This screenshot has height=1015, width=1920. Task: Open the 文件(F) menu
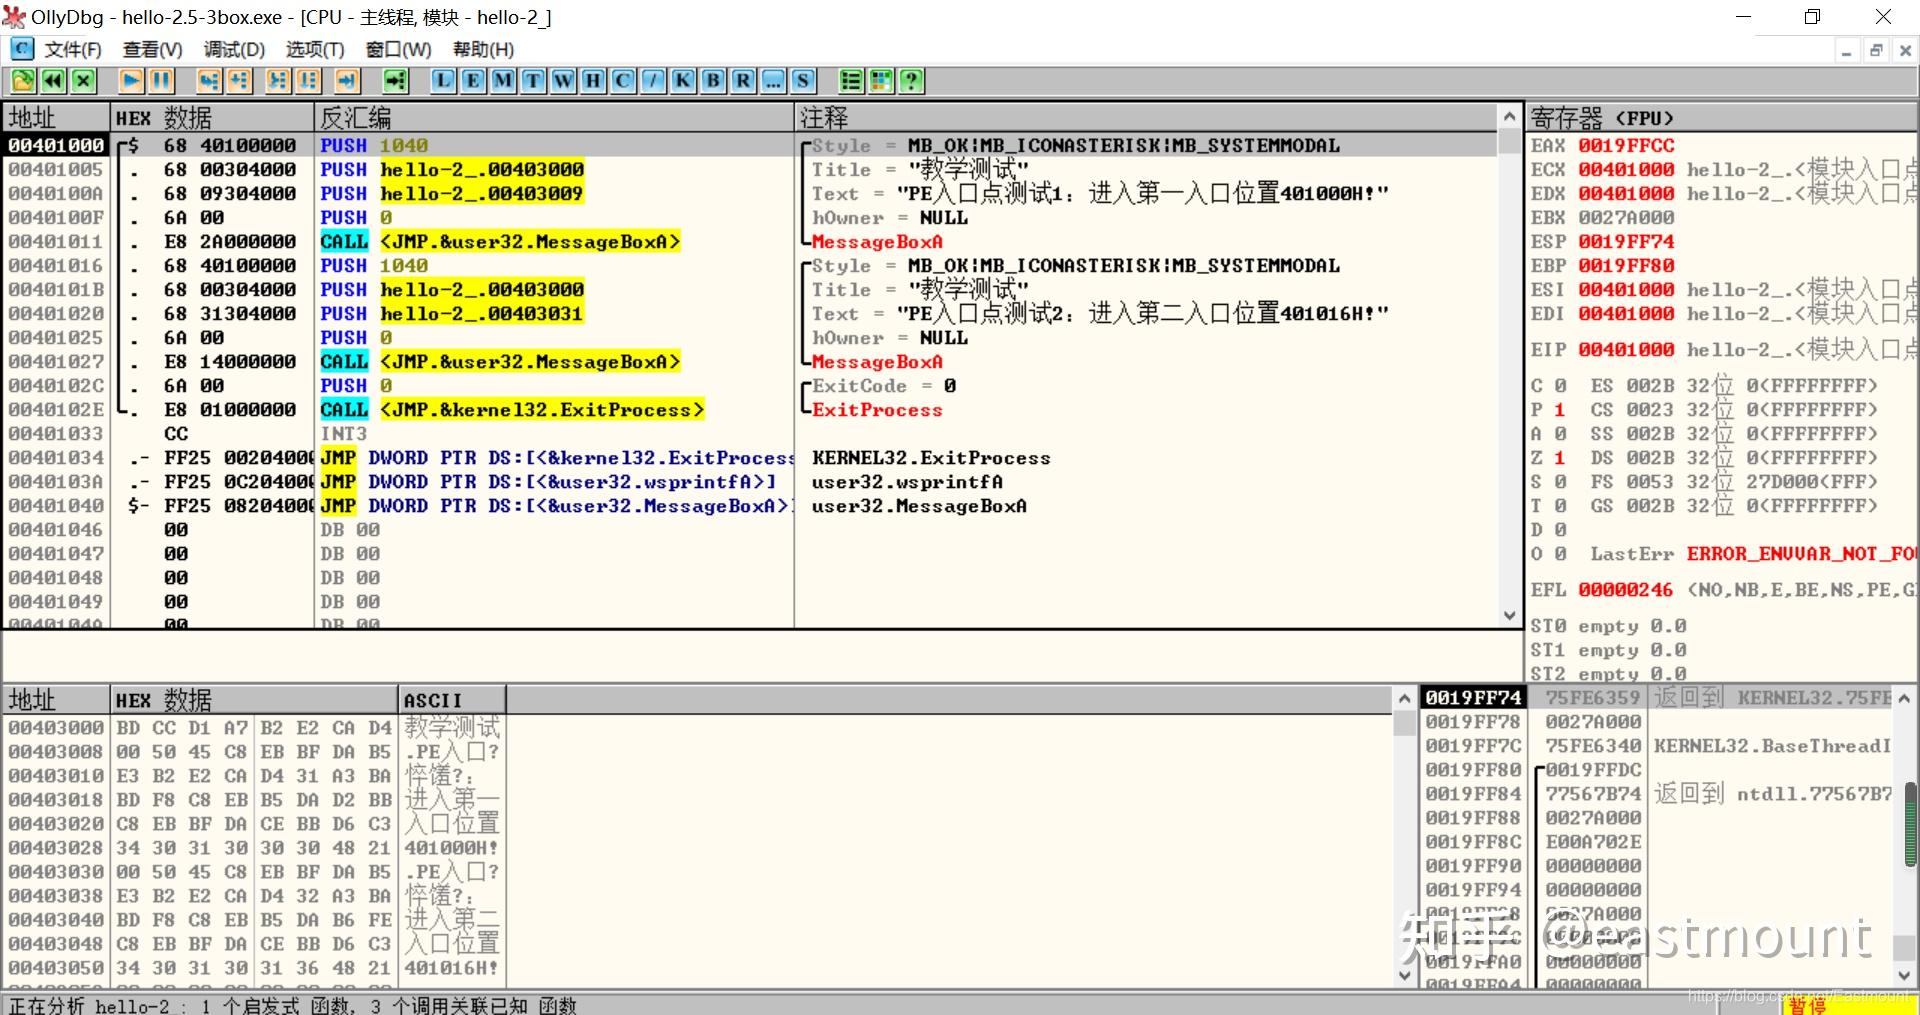pos(72,50)
